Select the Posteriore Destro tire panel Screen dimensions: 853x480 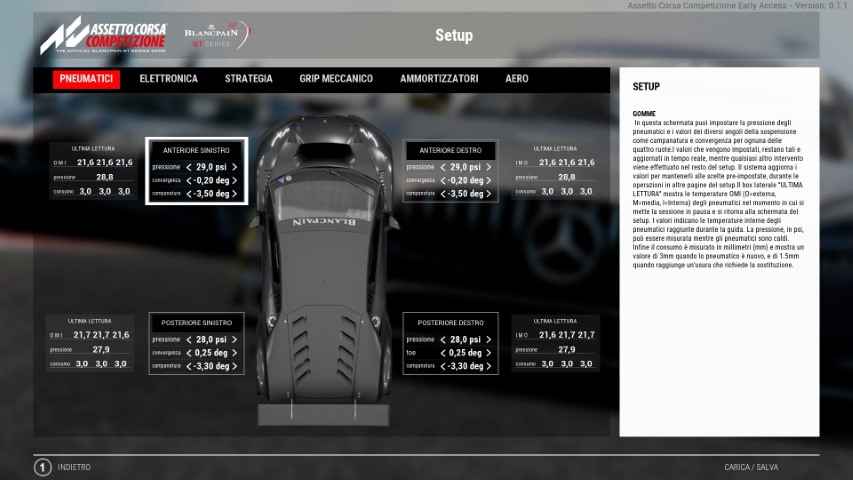(x=450, y=323)
